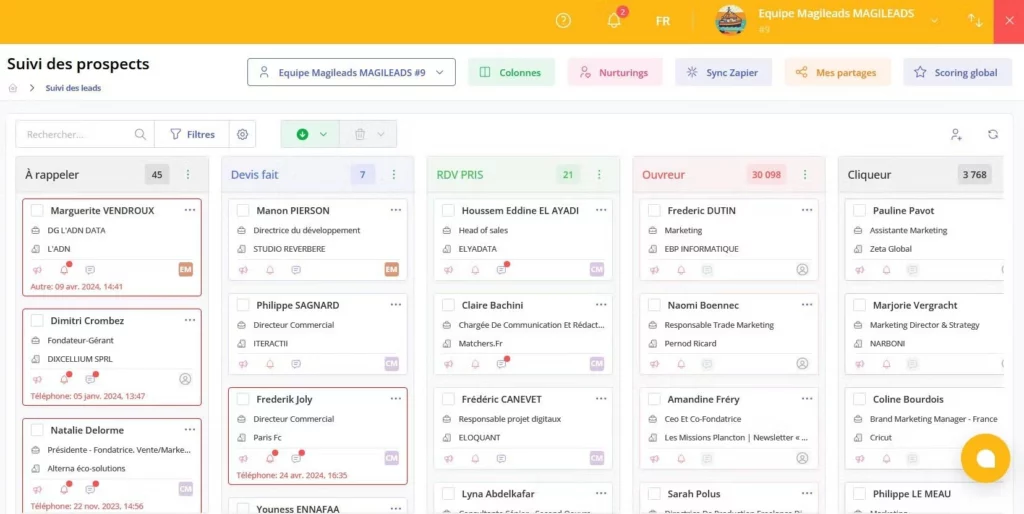Click the add user icon

point(956,134)
